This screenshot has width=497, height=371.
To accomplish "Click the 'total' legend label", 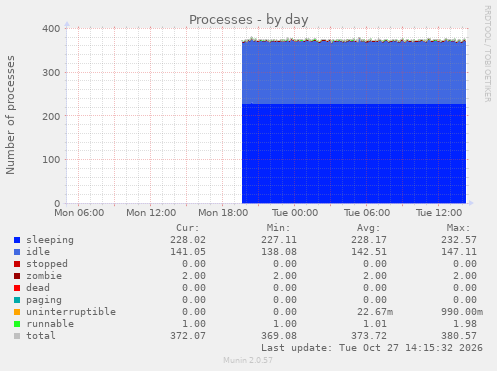I will coord(41,336).
